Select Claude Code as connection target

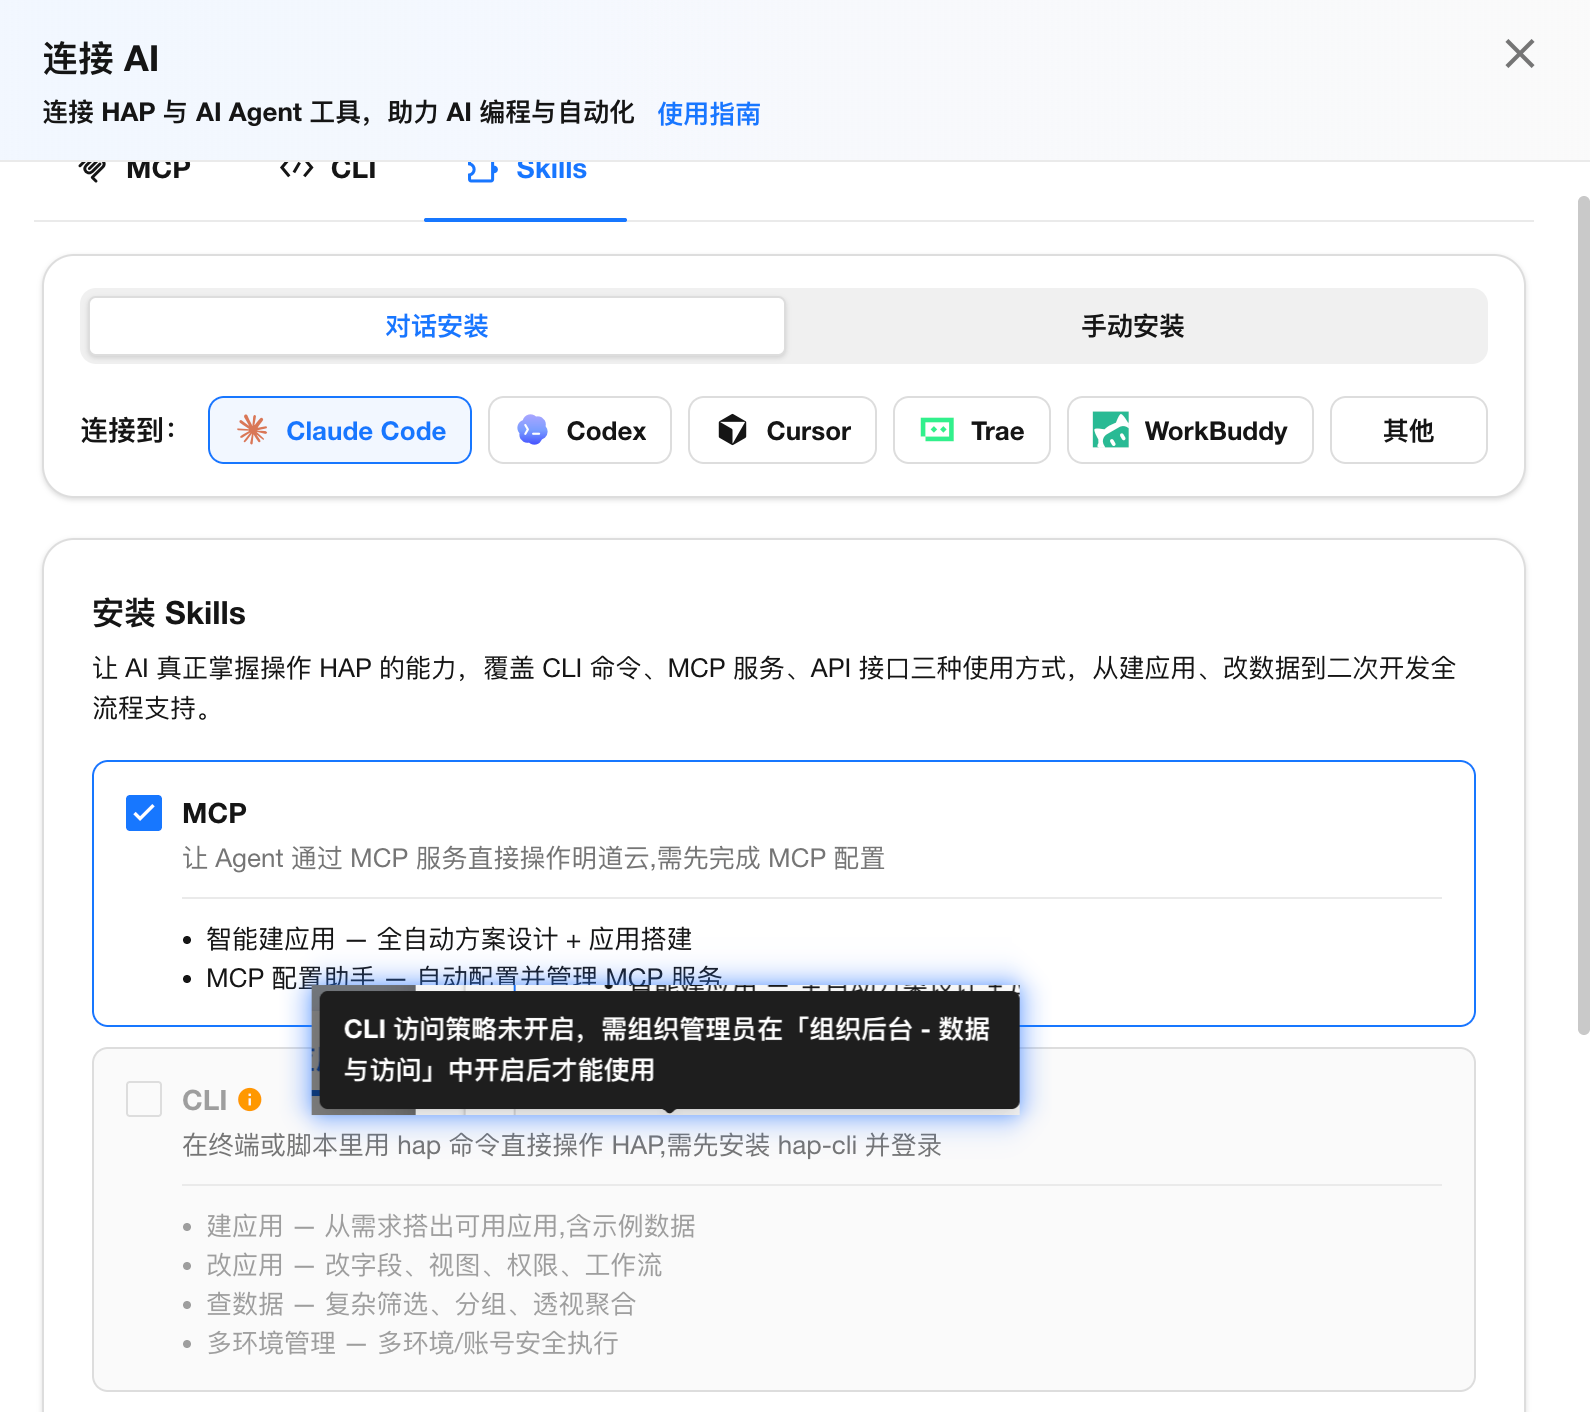point(340,430)
